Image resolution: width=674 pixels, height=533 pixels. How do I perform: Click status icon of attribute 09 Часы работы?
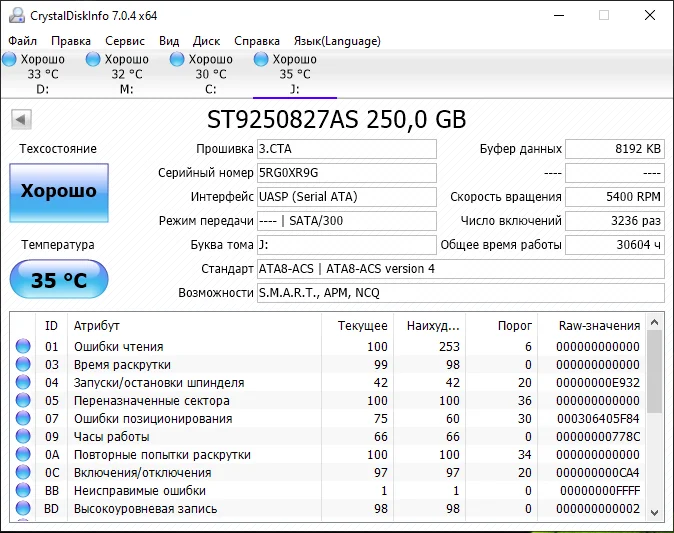click(23, 436)
